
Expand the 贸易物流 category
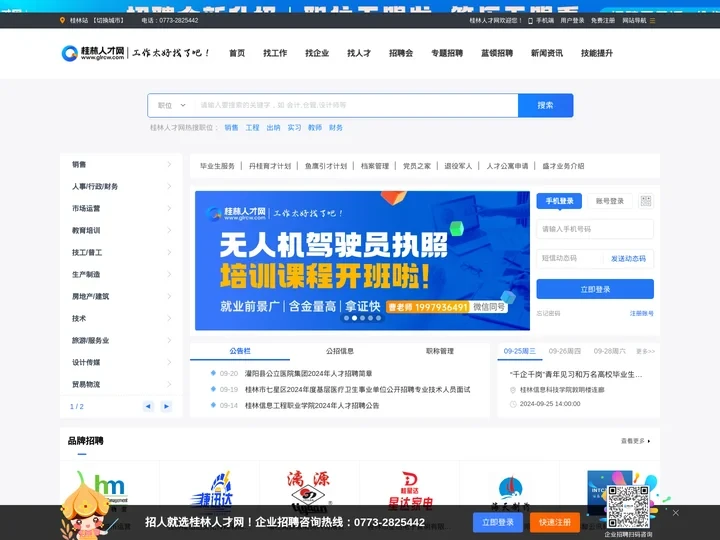click(121, 384)
